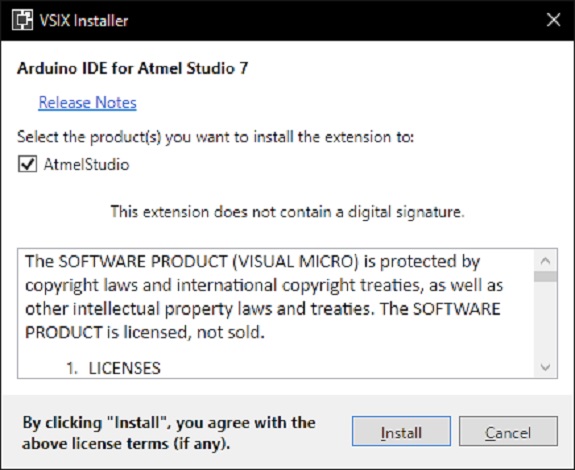Viewport: 575px width, 470px height.
Task: Close the VSIX Installer dialog
Action: click(x=553, y=20)
